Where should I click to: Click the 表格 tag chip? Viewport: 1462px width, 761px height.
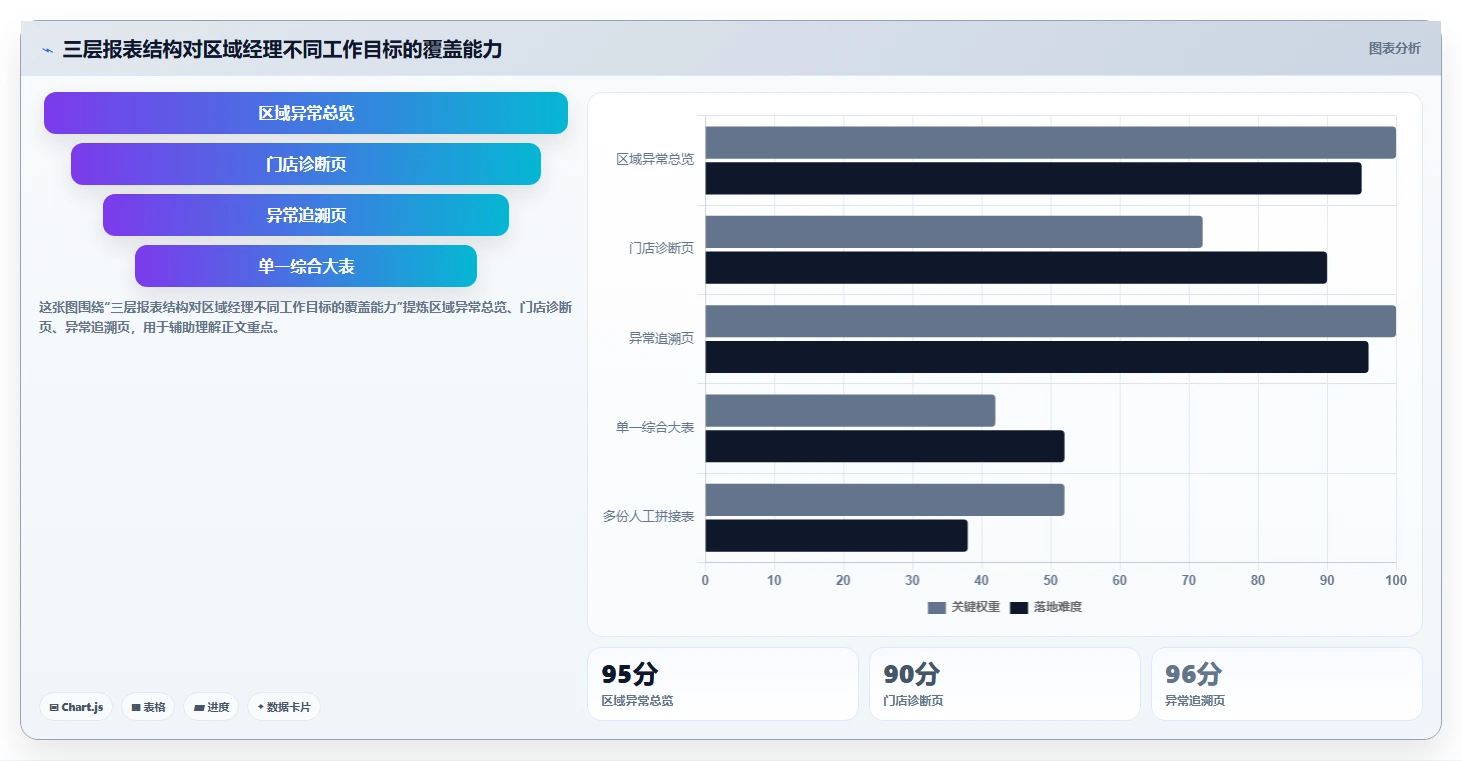pos(148,707)
